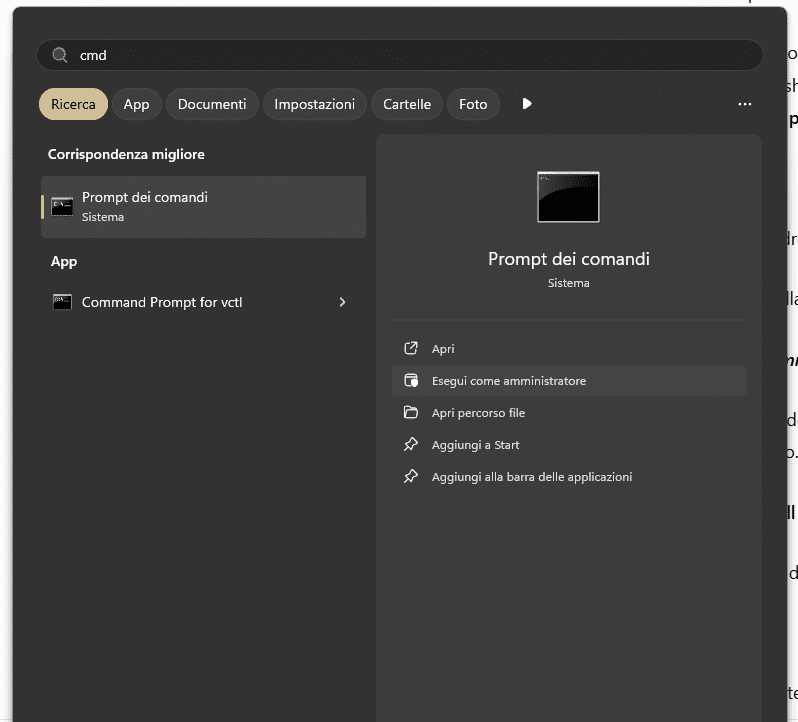This screenshot has width=798, height=722.
Task: Select the Cartelle filter
Action: 407,104
